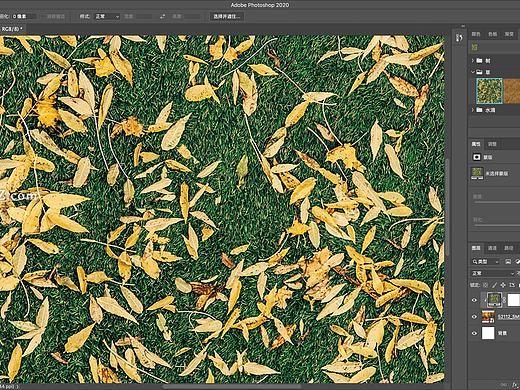Select the white layer mask thumbnail

point(514,300)
